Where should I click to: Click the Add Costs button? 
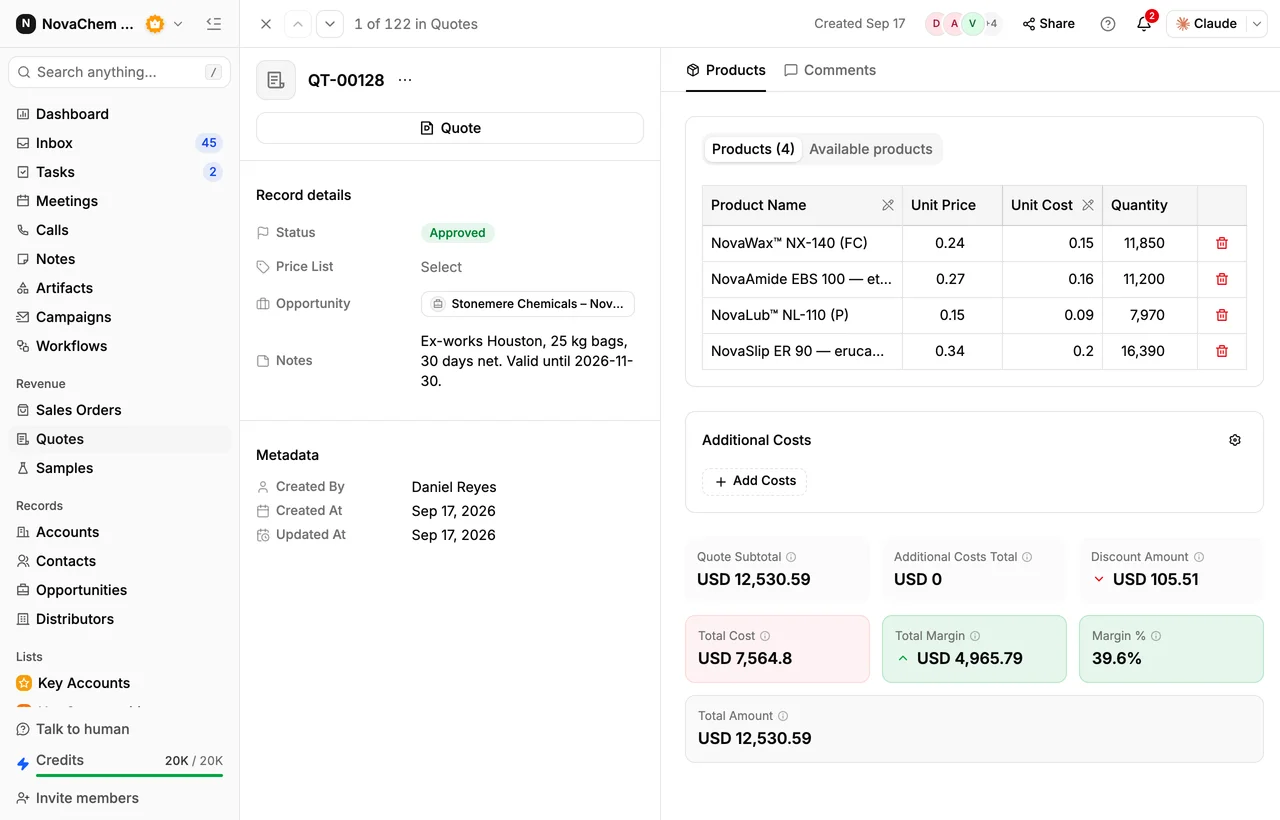click(755, 481)
